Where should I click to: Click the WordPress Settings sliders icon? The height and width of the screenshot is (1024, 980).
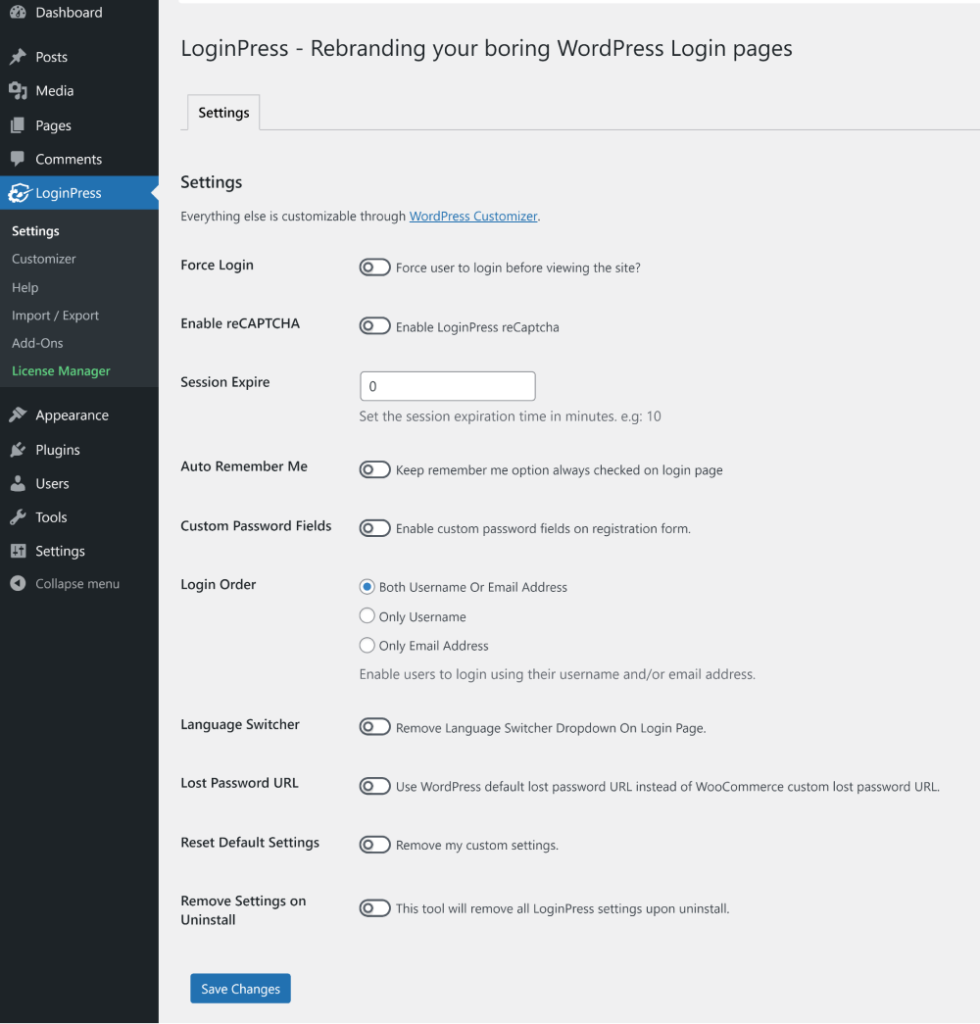pos(18,551)
